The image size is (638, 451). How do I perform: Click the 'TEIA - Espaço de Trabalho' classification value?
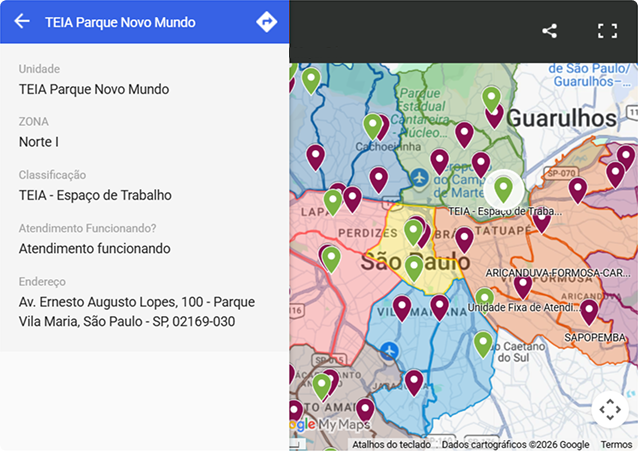[x=95, y=195]
